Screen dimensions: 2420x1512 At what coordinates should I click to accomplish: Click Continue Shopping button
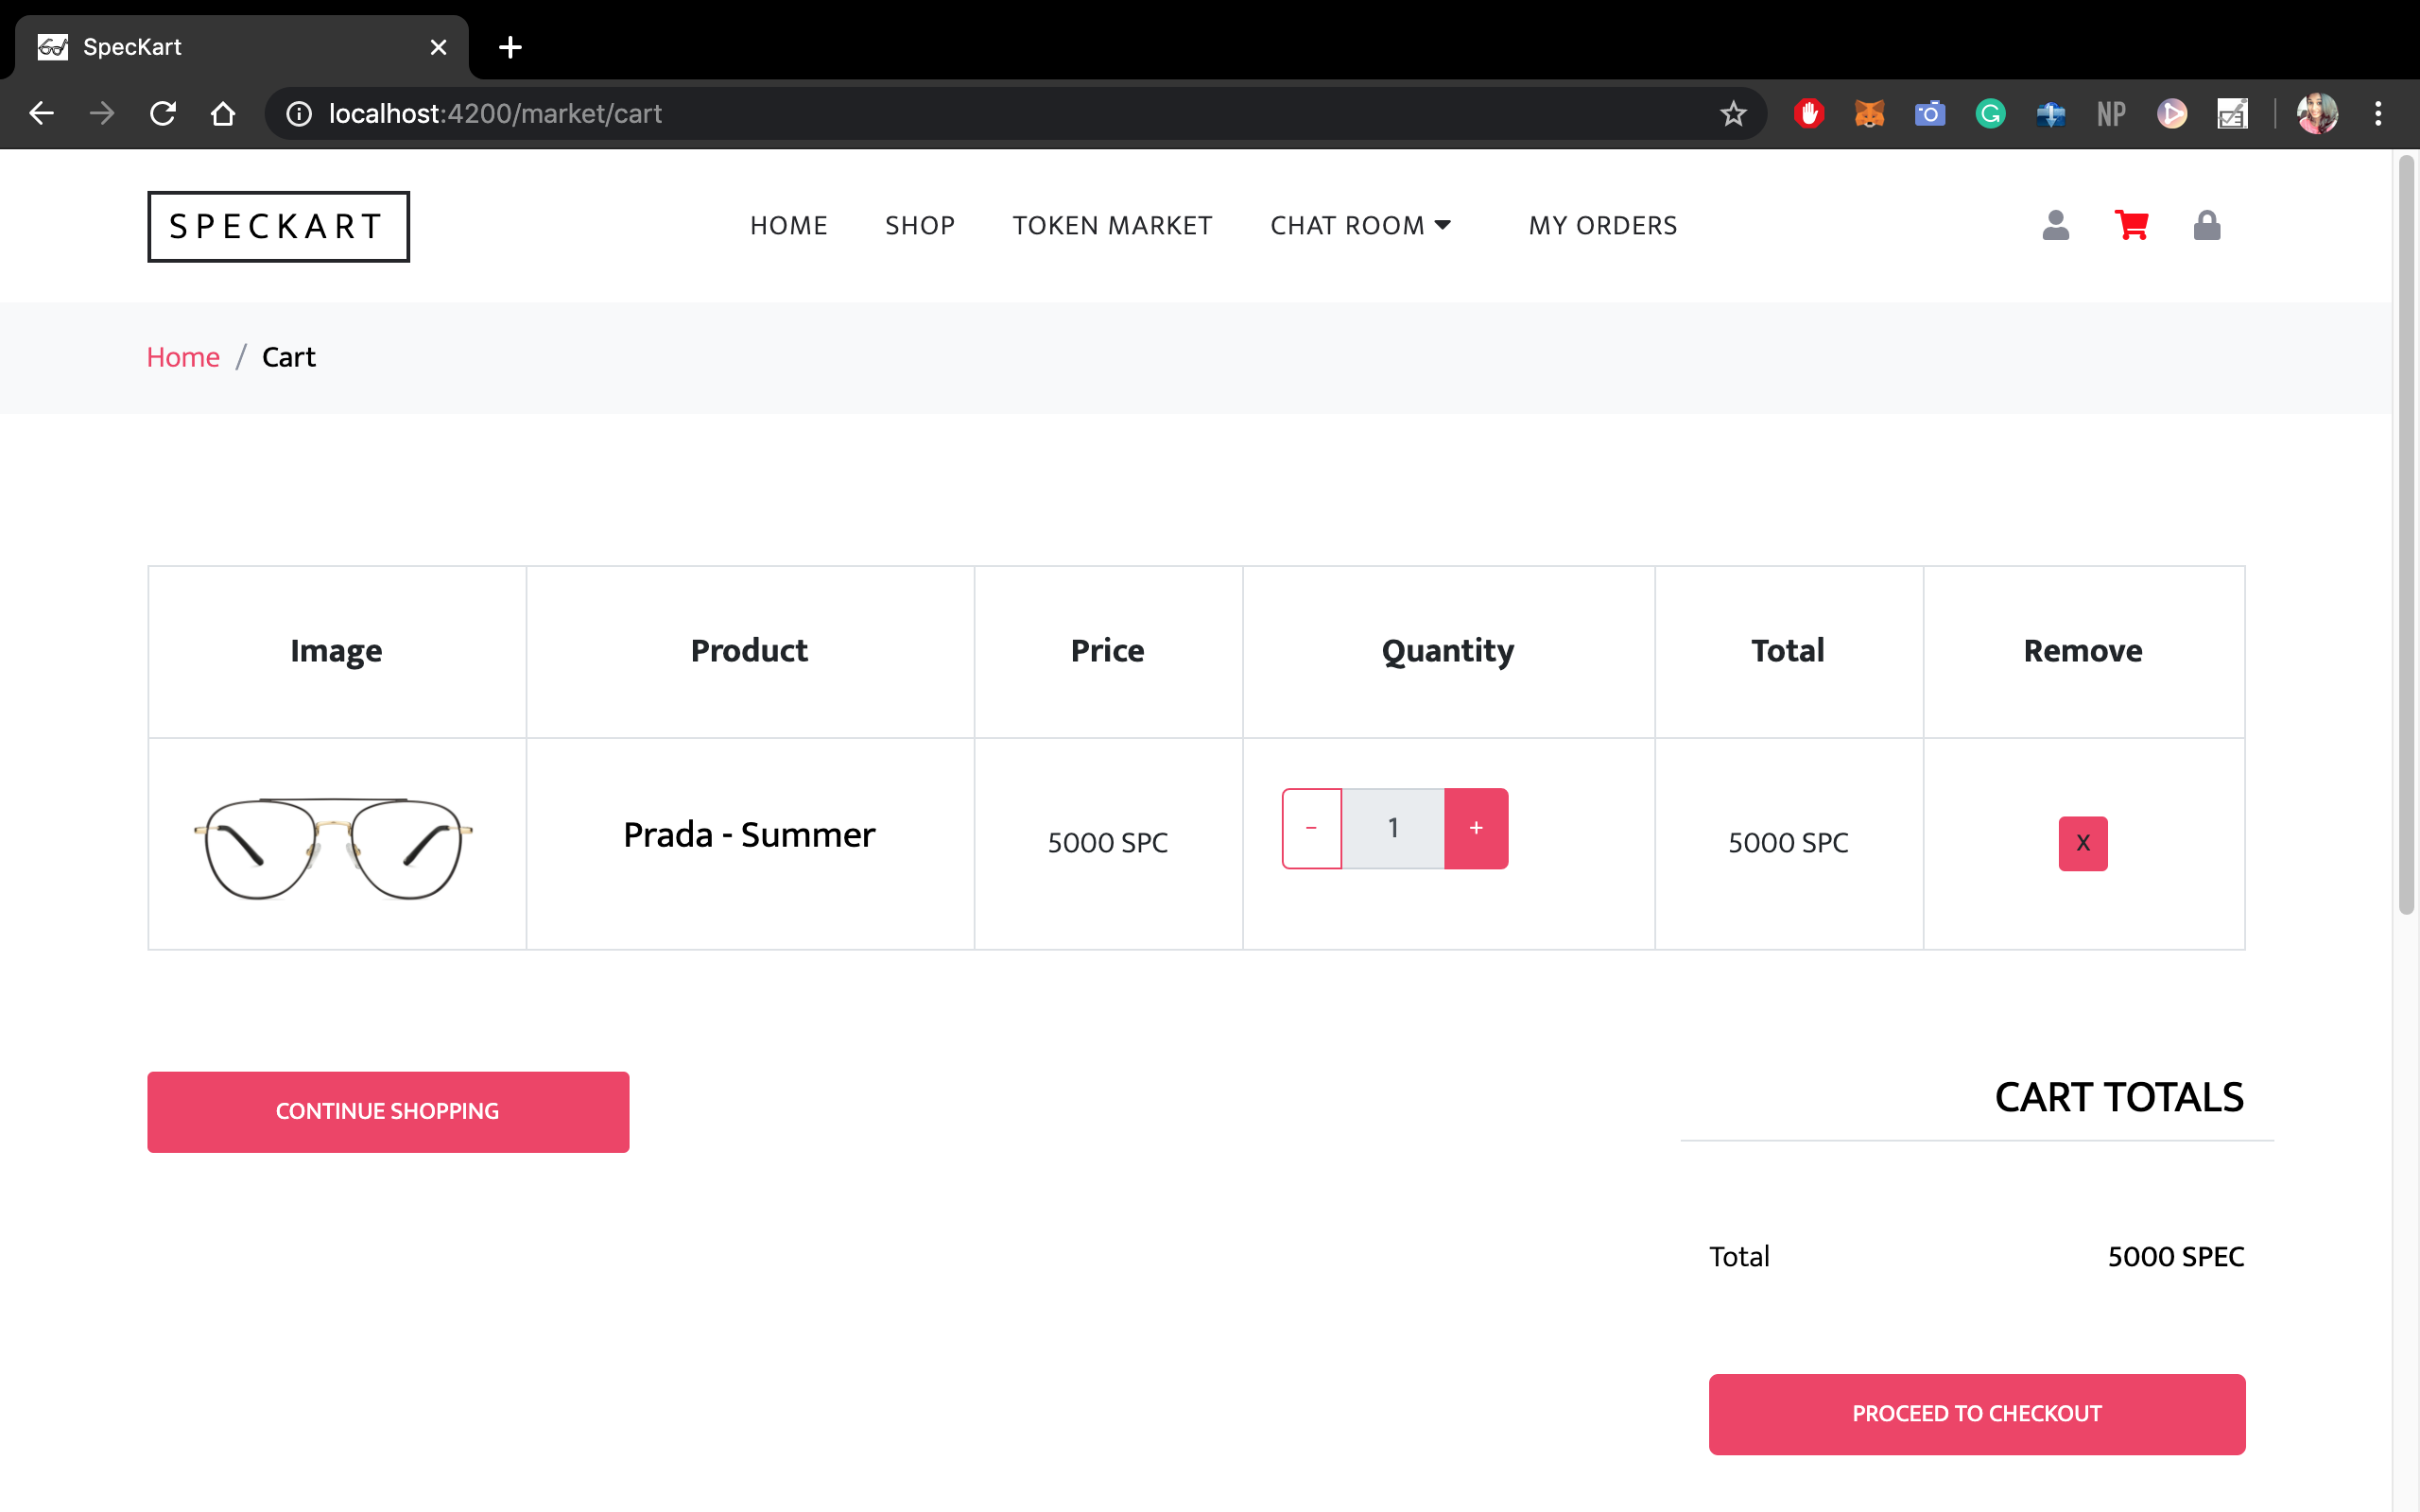(388, 1111)
